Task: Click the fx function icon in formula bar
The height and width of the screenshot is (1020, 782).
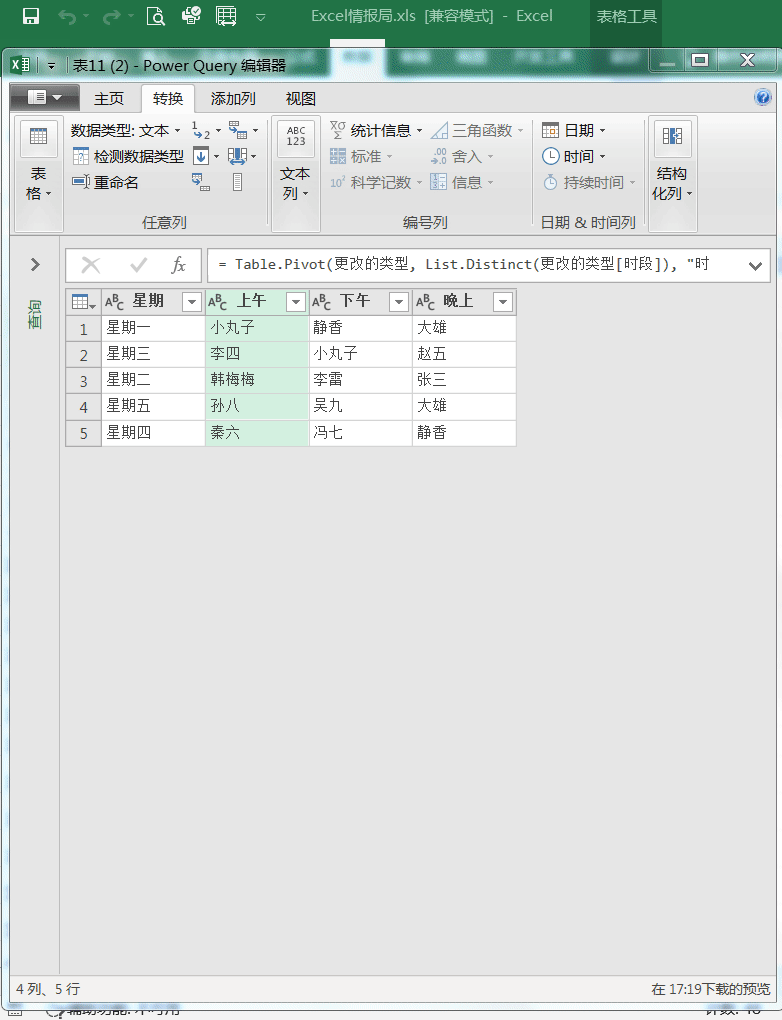Action: coord(178,265)
